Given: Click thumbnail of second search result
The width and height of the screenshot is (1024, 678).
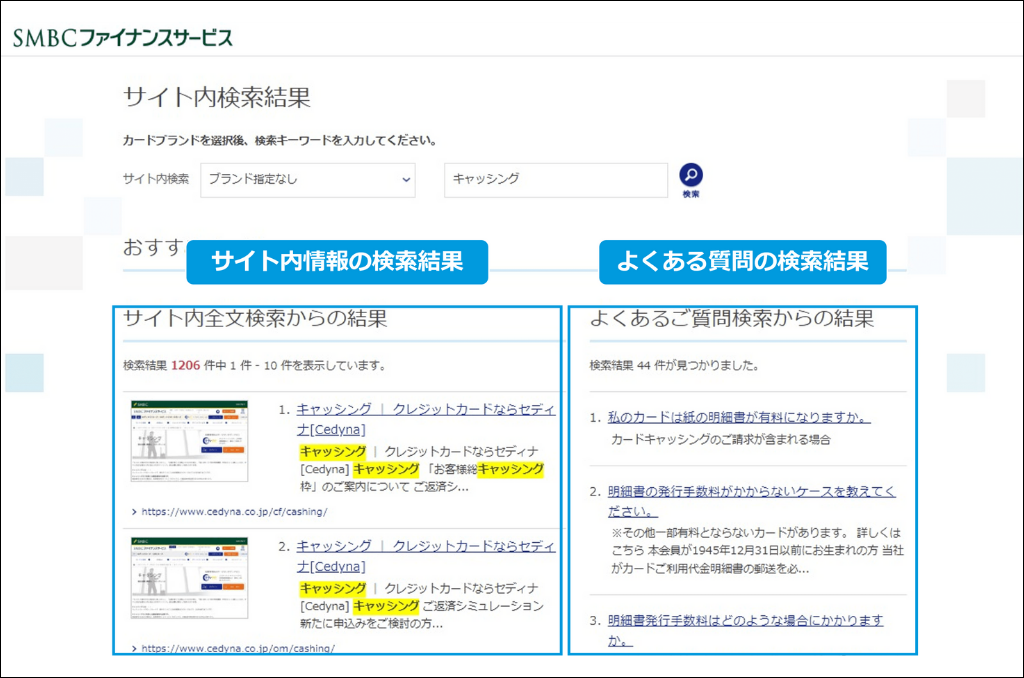Looking at the screenshot, I should (x=189, y=578).
